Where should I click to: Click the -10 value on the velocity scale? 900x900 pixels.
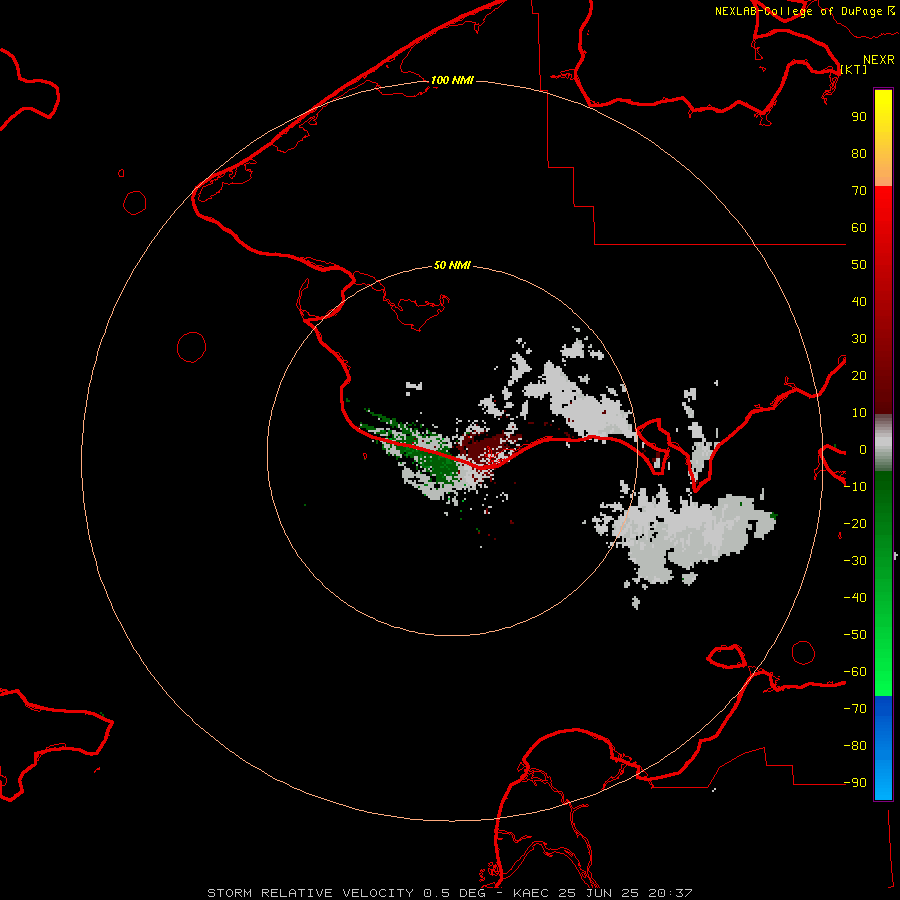855,487
